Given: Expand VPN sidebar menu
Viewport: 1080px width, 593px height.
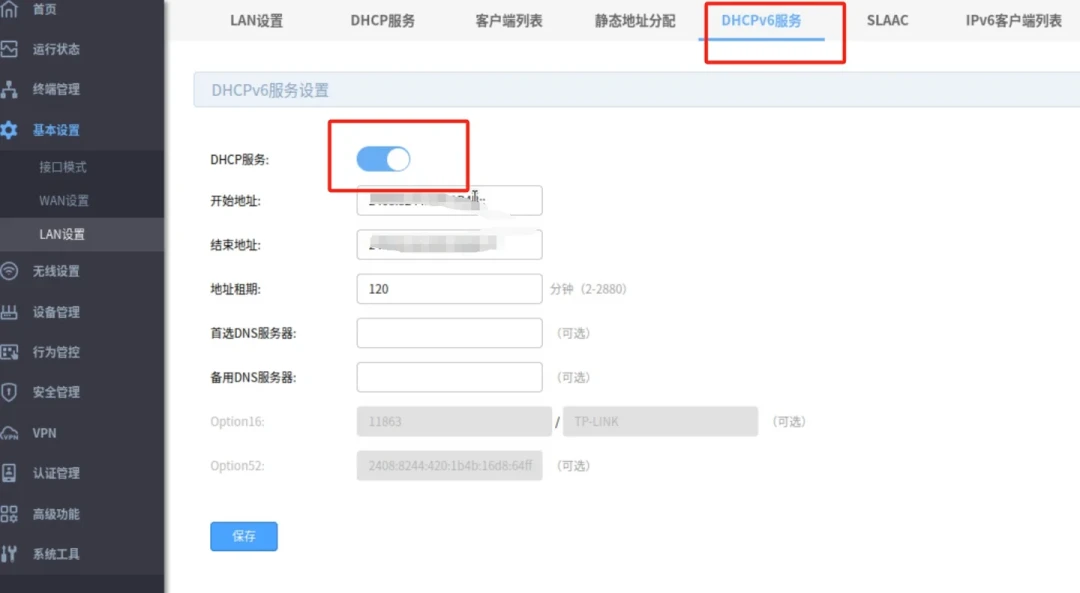Looking at the screenshot, I should (x=44, y=433).
